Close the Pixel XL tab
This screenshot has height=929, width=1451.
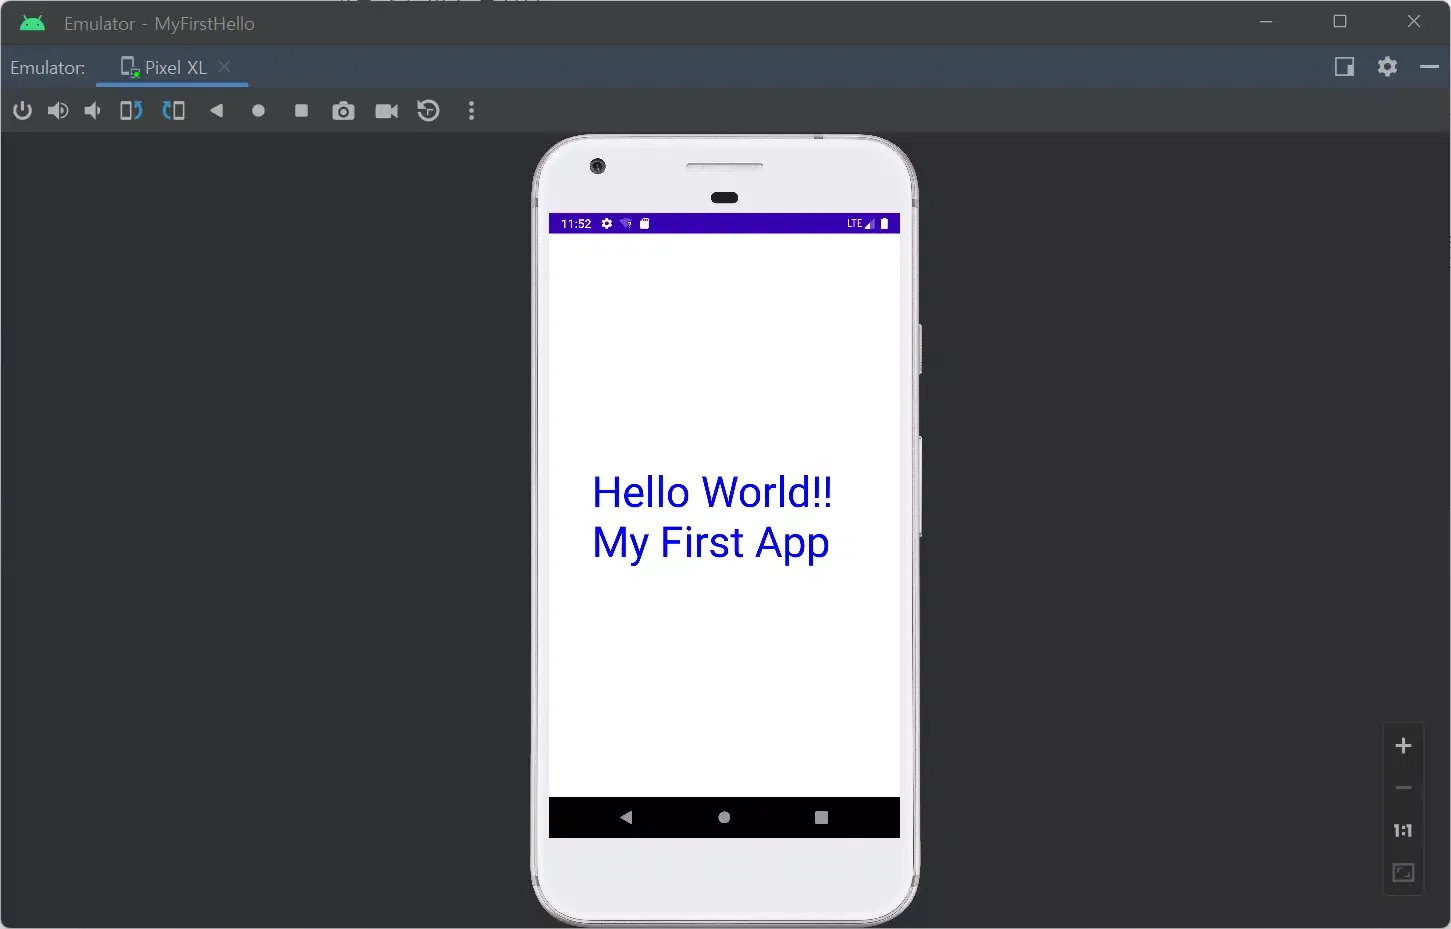point(225,67)
